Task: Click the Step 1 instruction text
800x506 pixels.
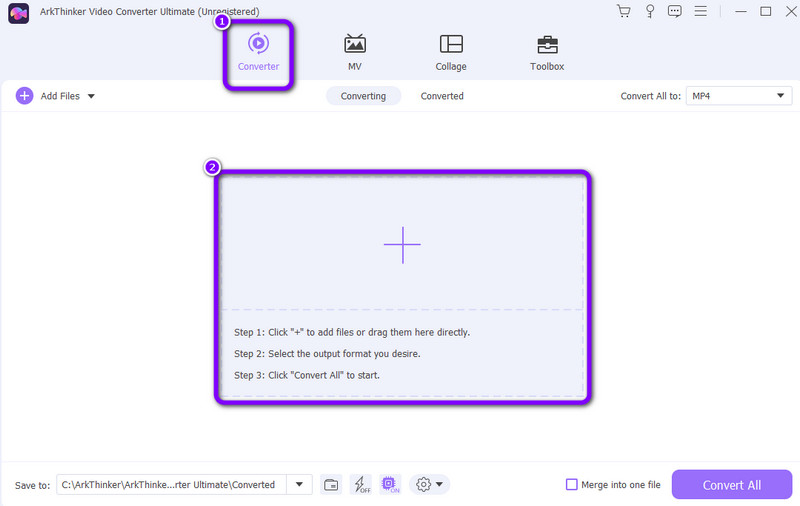Action: 352,332
